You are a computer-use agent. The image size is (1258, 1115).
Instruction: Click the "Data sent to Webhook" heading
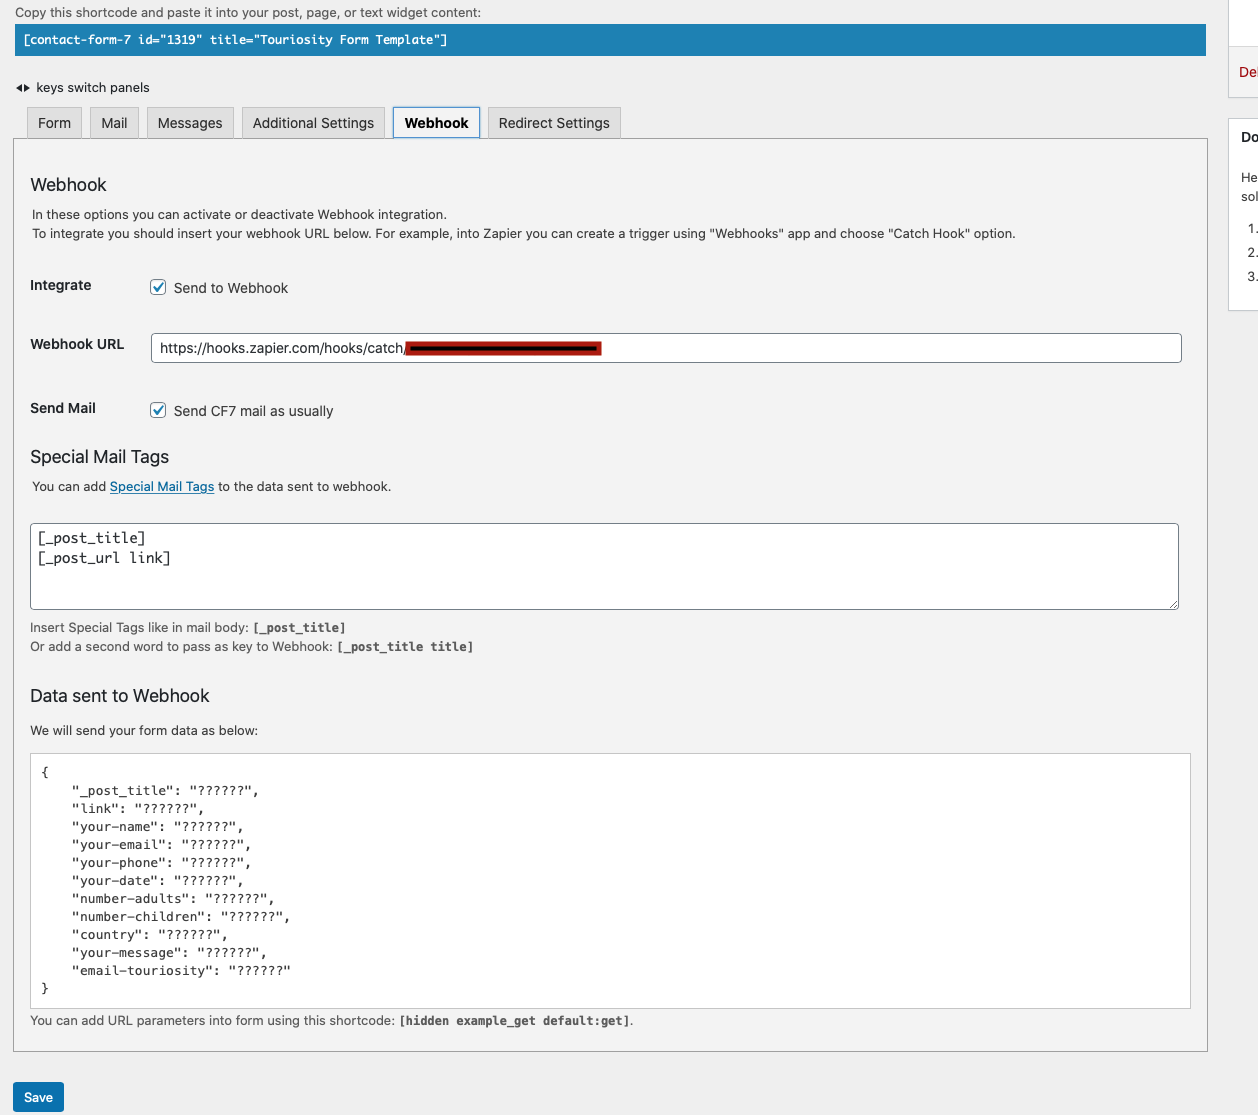coord(120,696)
